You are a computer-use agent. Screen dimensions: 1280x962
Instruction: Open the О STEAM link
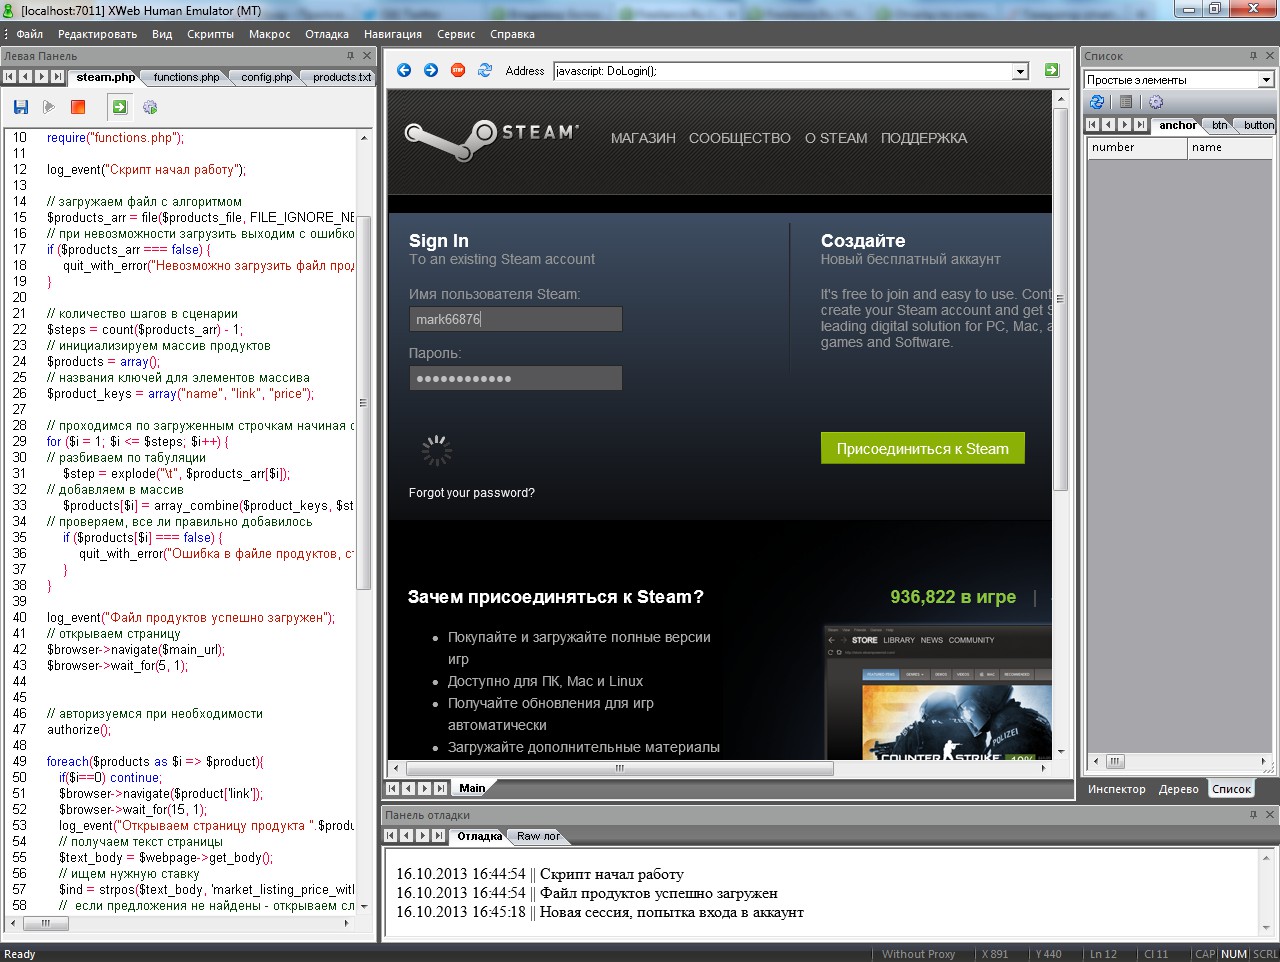[x=836, y=138]
